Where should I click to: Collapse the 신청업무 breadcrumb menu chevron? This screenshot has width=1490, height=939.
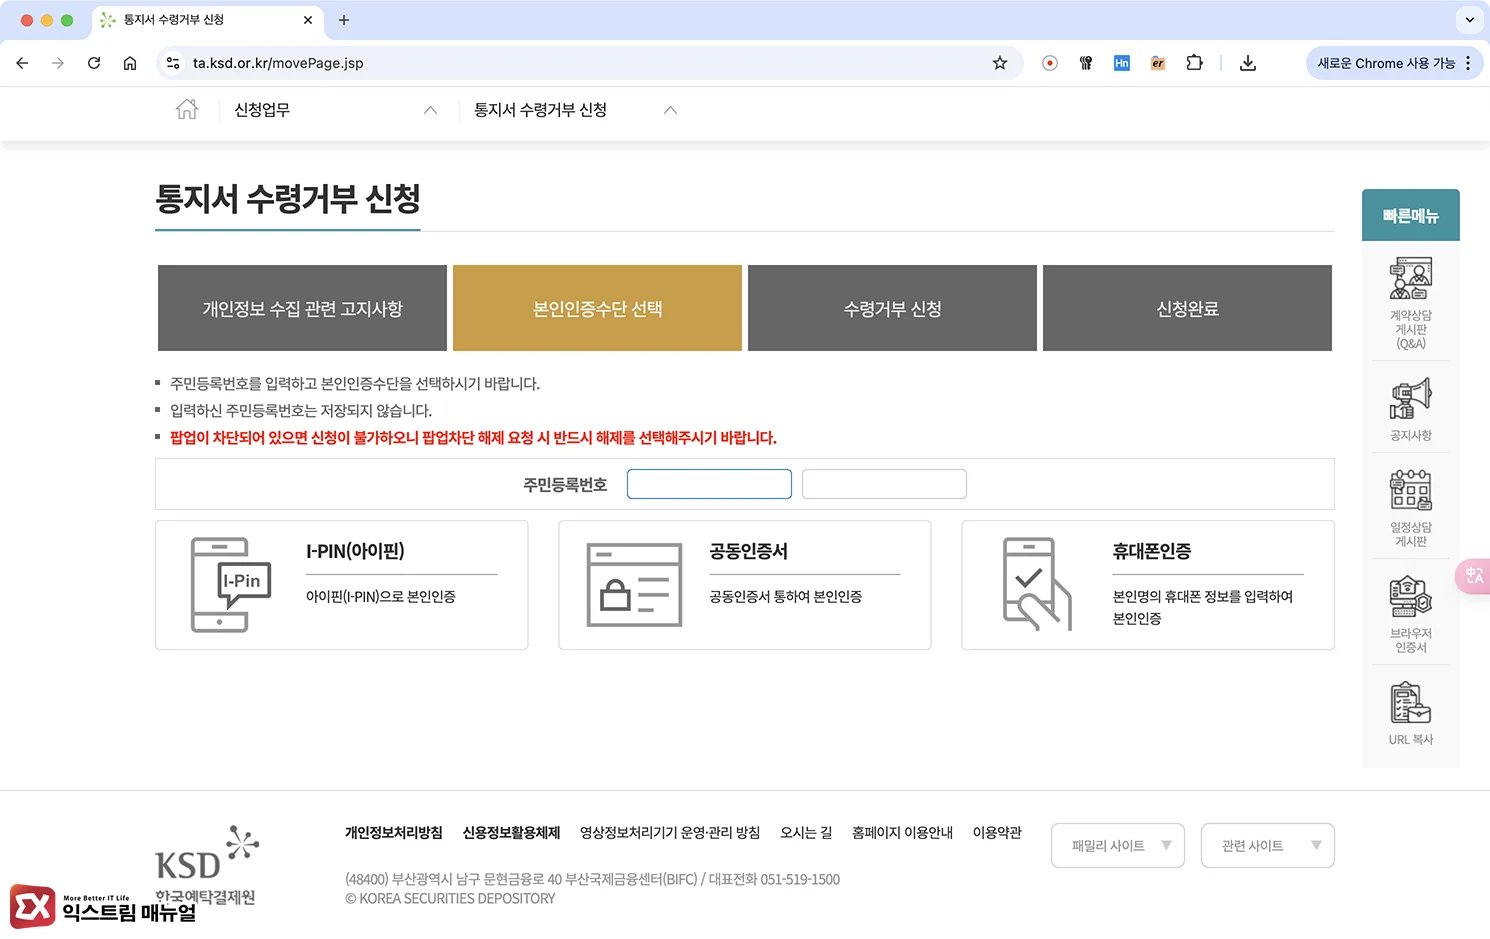pos(430,110)
